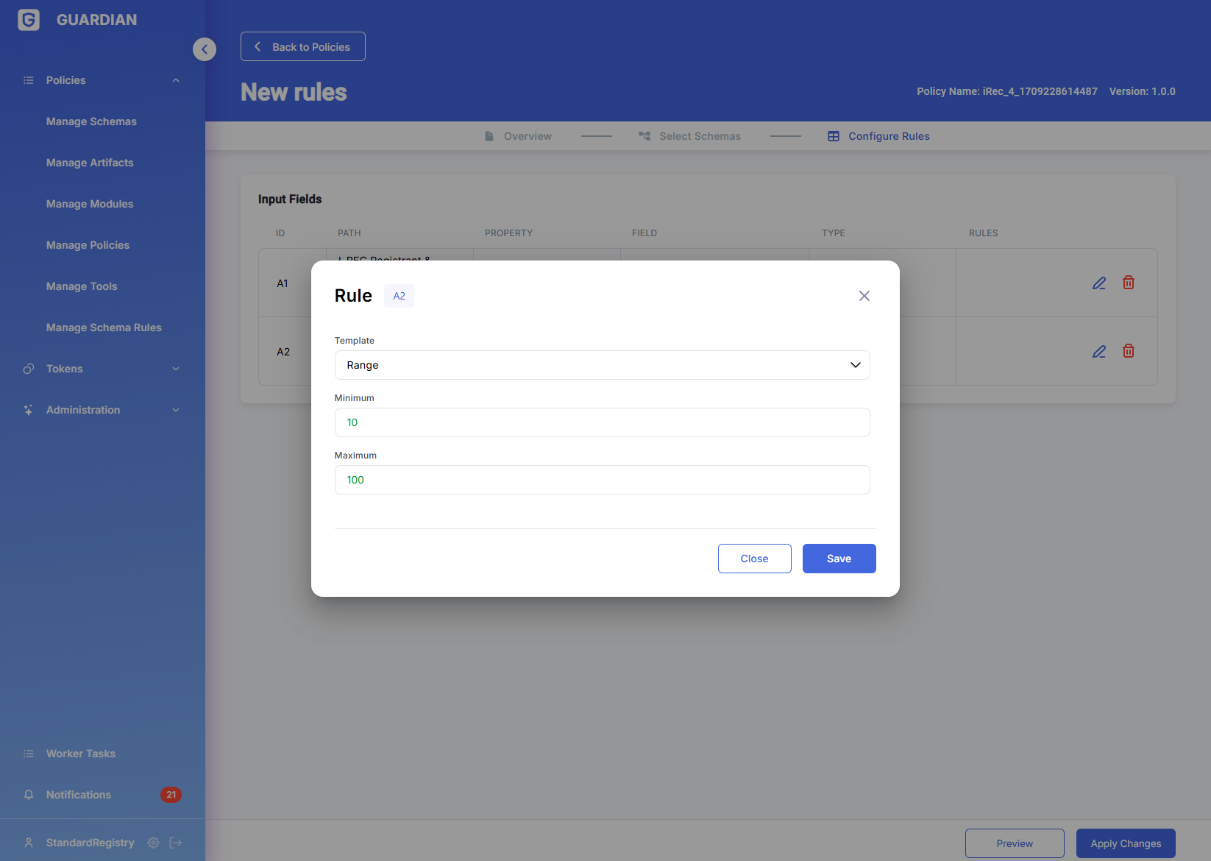The height and width of the screenshot is (861, 1211).
Task: Click the edit pencil icon for row A2
Action: click(x=1099, y=351)
